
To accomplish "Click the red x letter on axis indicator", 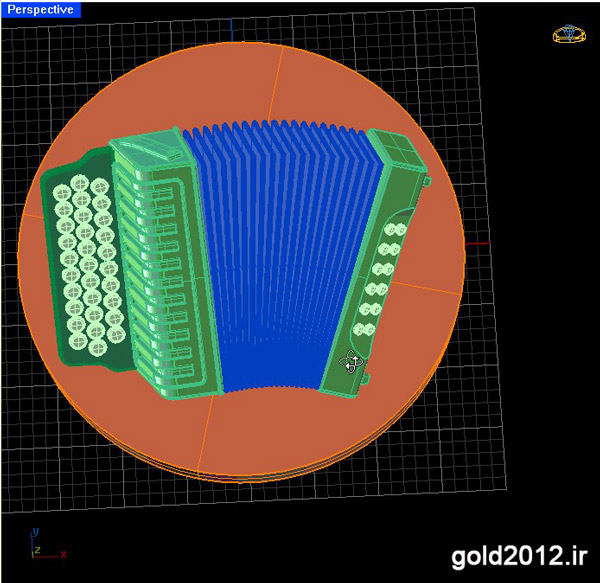I will [64, 553].
